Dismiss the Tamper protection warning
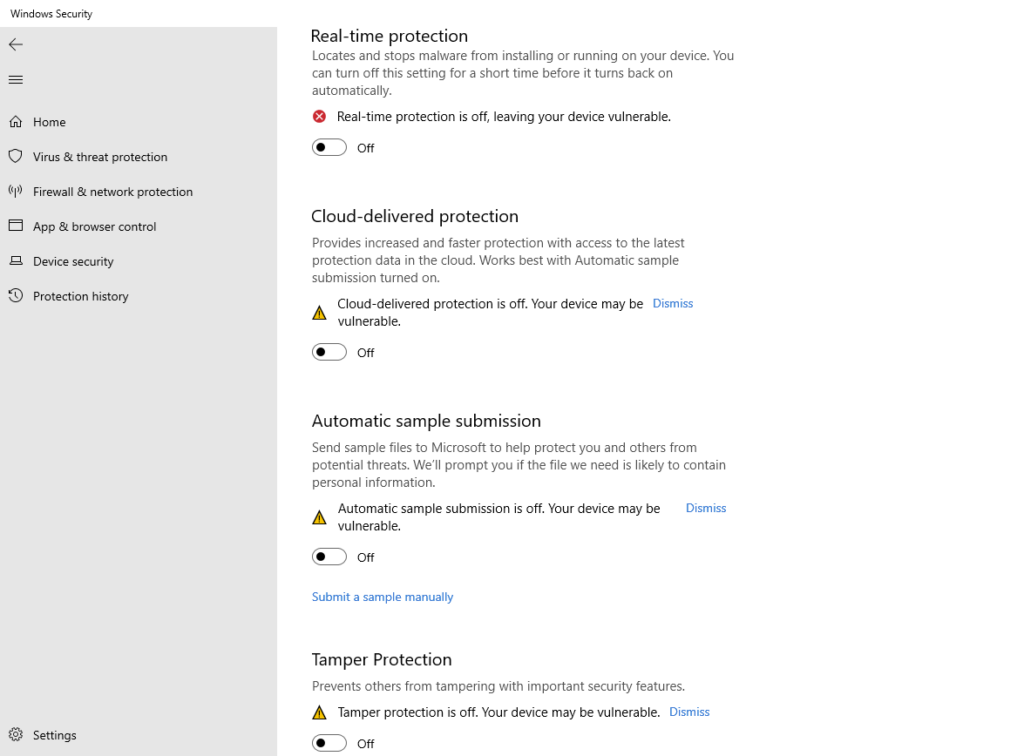The width and height of the screenshot is (1024, 756). 689,712
